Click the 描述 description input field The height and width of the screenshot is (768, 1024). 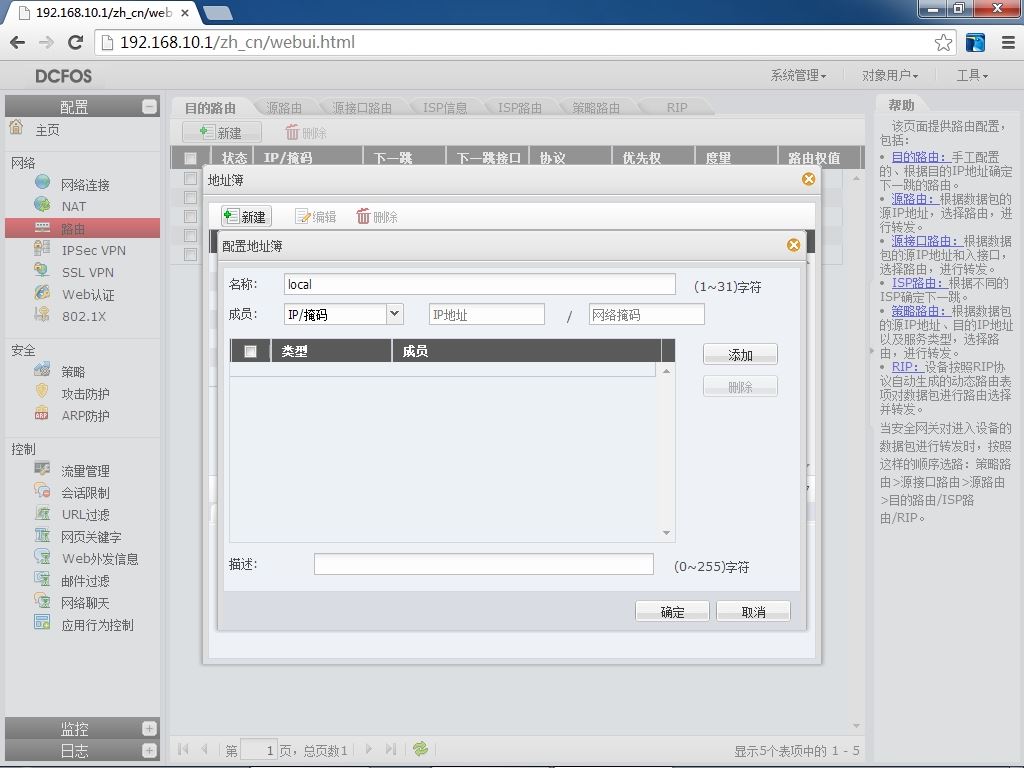(x=483, y=564)
